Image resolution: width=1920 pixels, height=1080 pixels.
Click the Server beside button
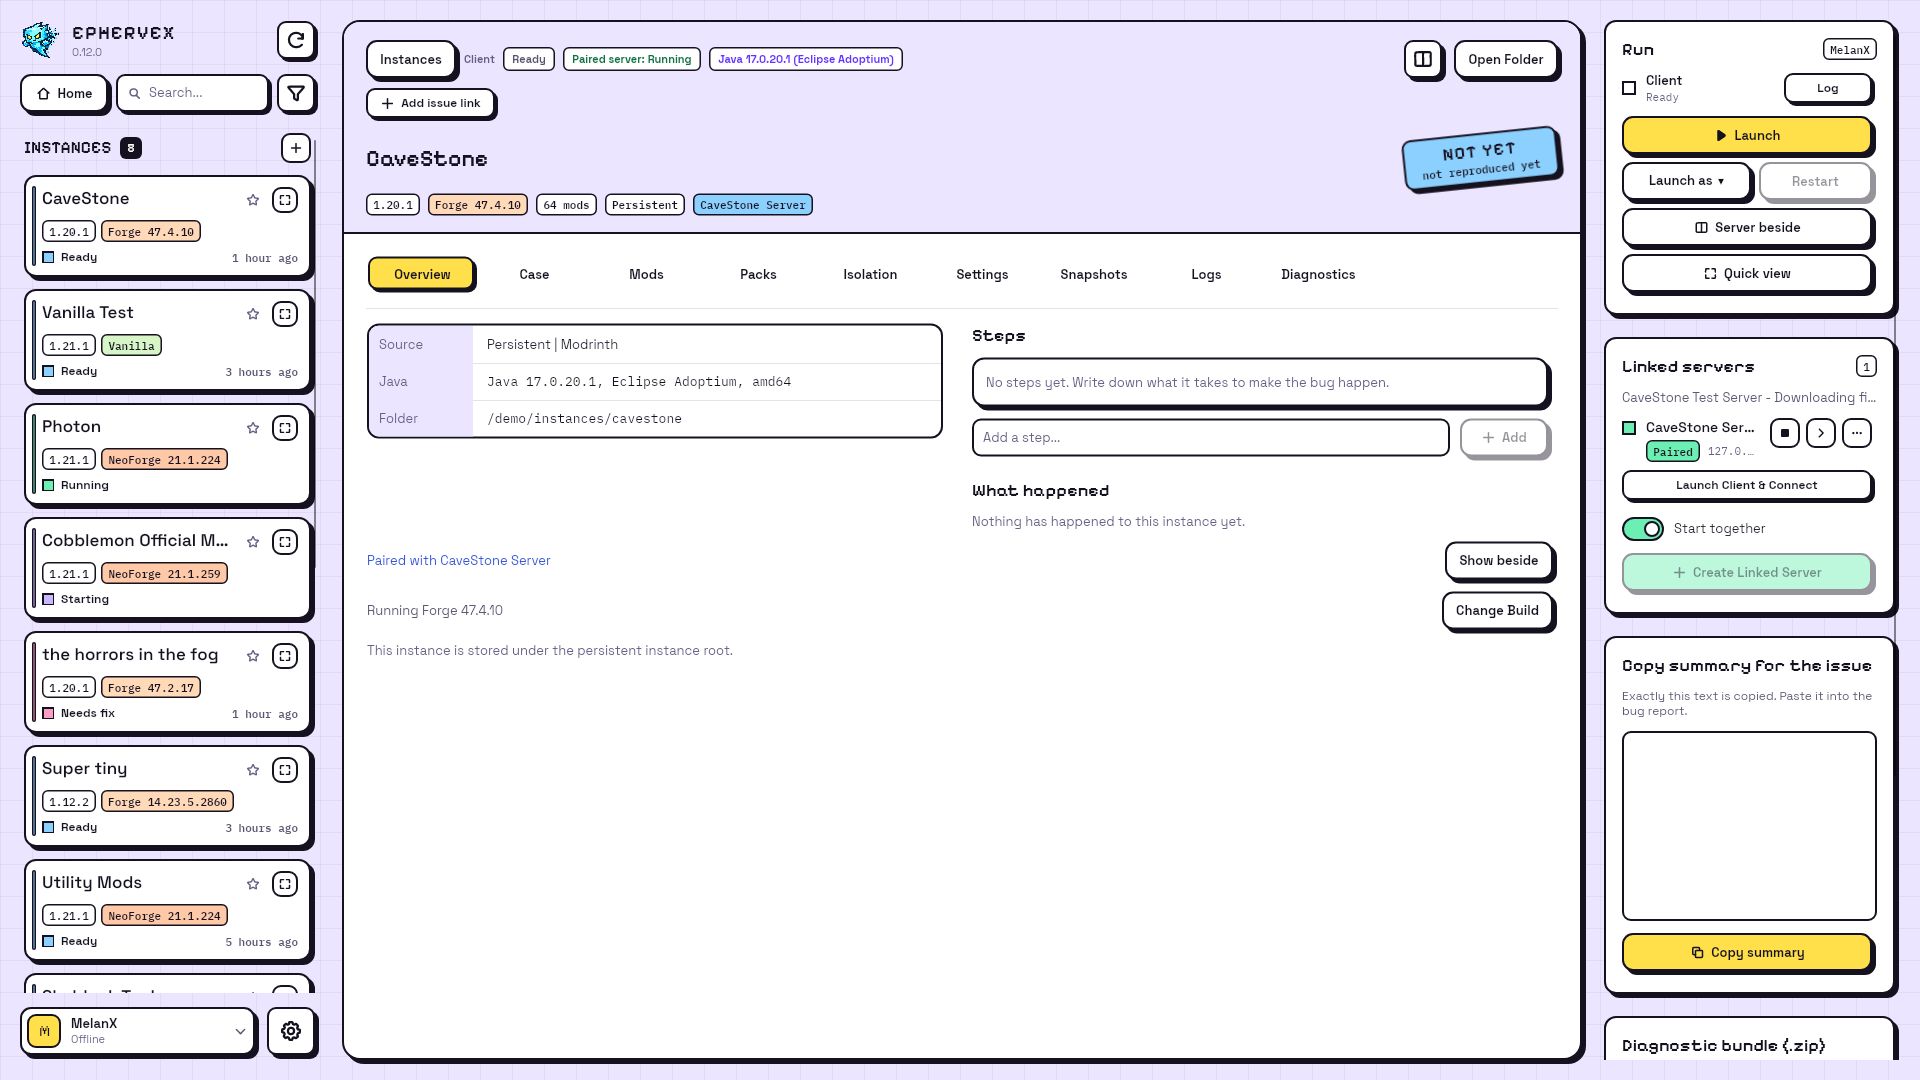(x=1747, y=227)
